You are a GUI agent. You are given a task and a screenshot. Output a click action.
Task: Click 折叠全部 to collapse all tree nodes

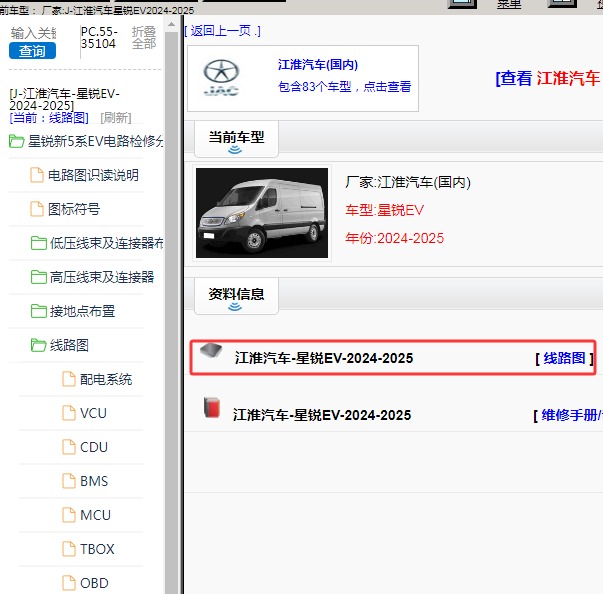(144, 38)
